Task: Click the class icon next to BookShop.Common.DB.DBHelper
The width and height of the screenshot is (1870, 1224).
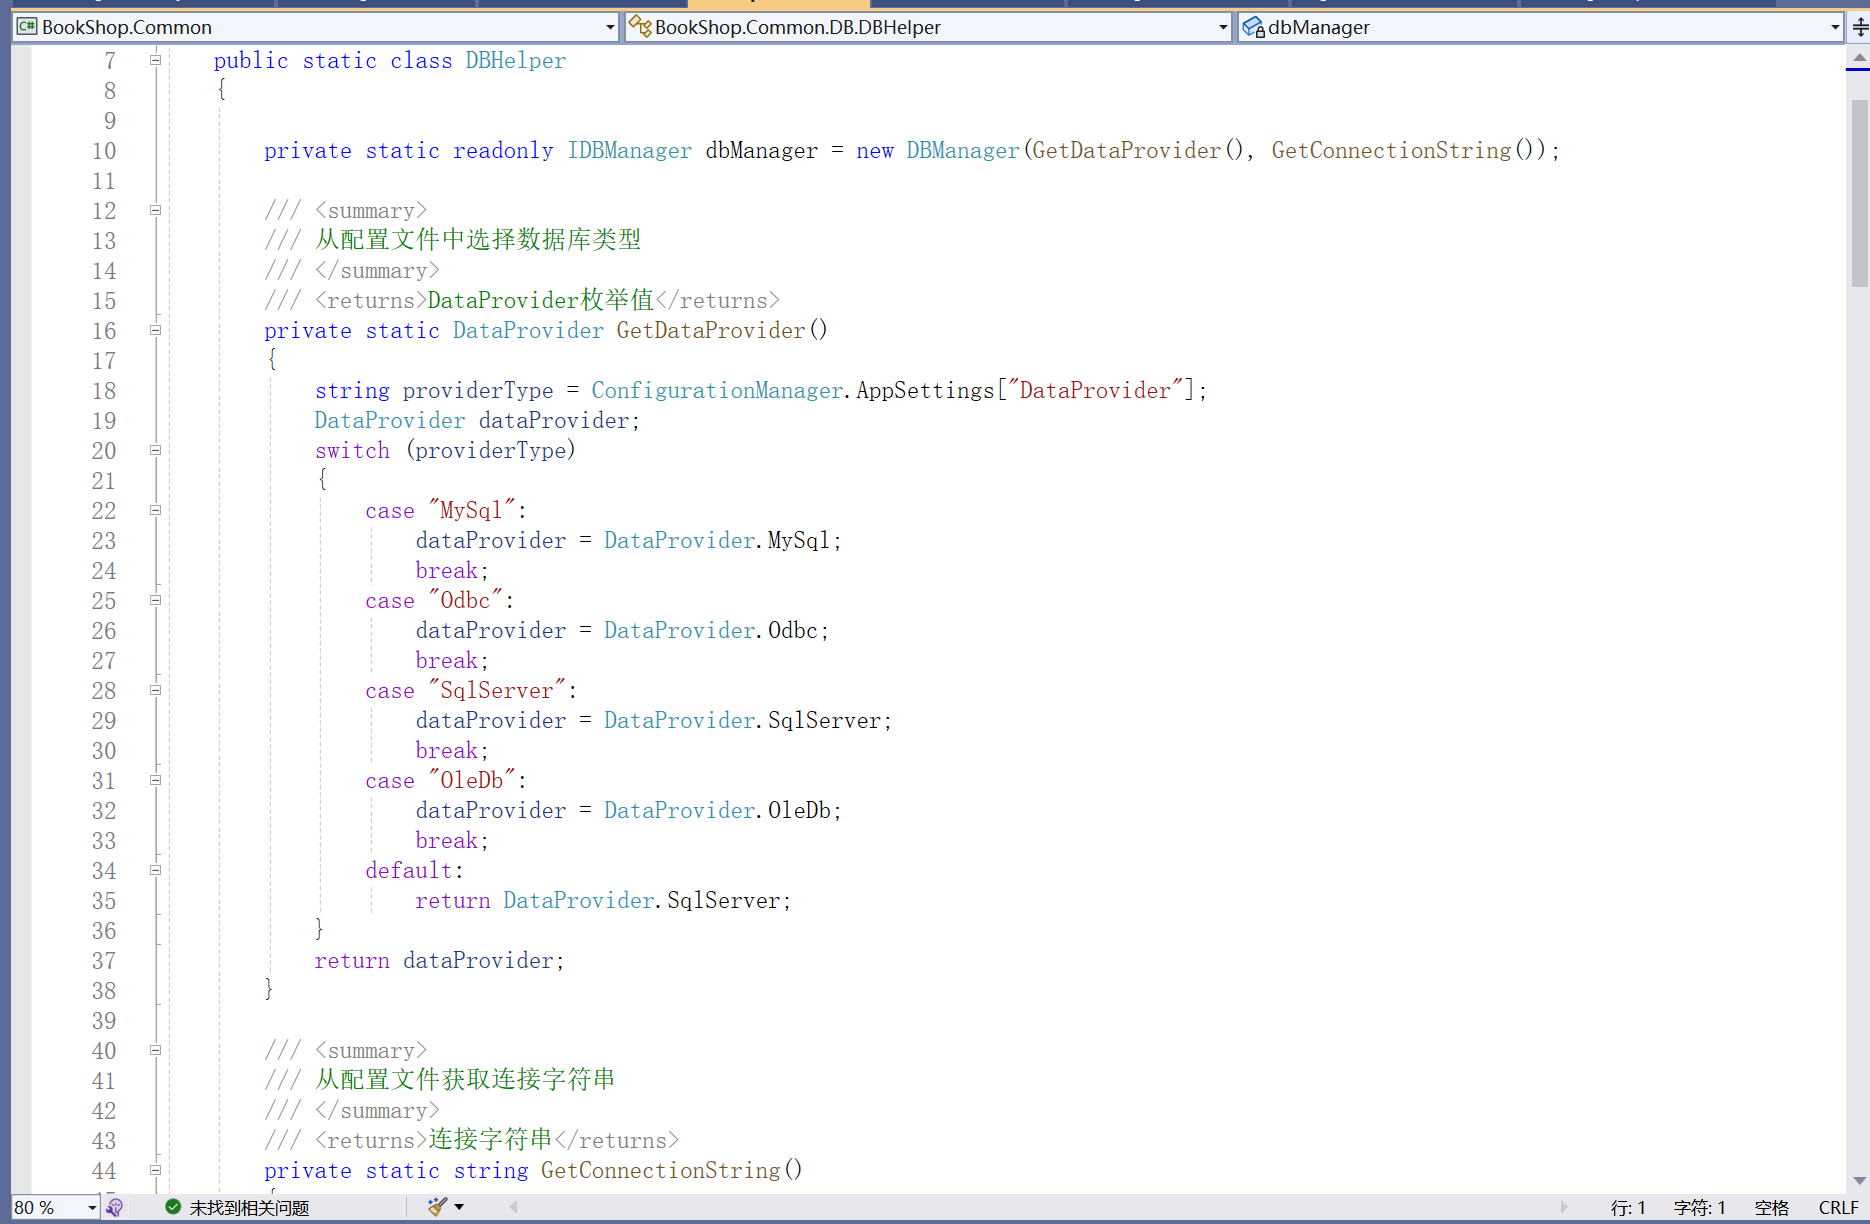Action: [x=640, y=27]
